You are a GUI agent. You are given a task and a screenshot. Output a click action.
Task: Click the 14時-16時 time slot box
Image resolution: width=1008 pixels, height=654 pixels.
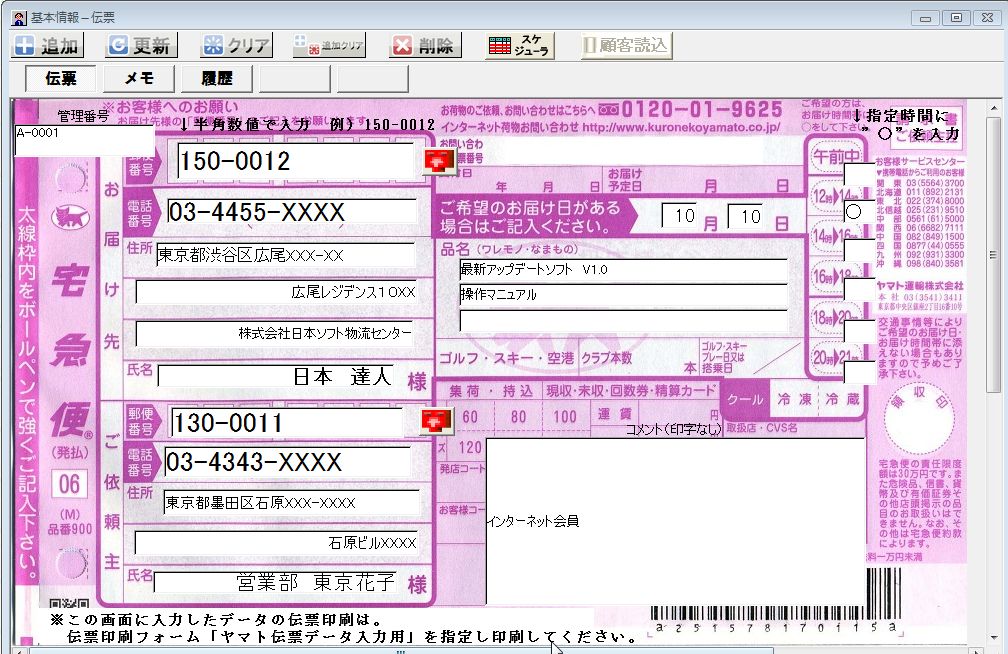859,250
